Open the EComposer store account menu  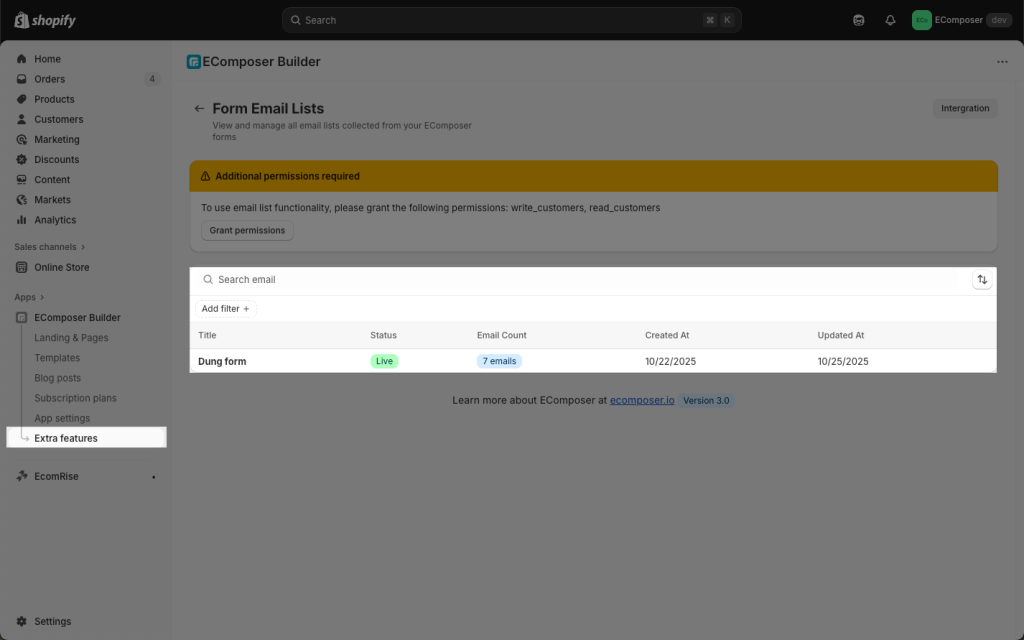(x=961, y=20)
